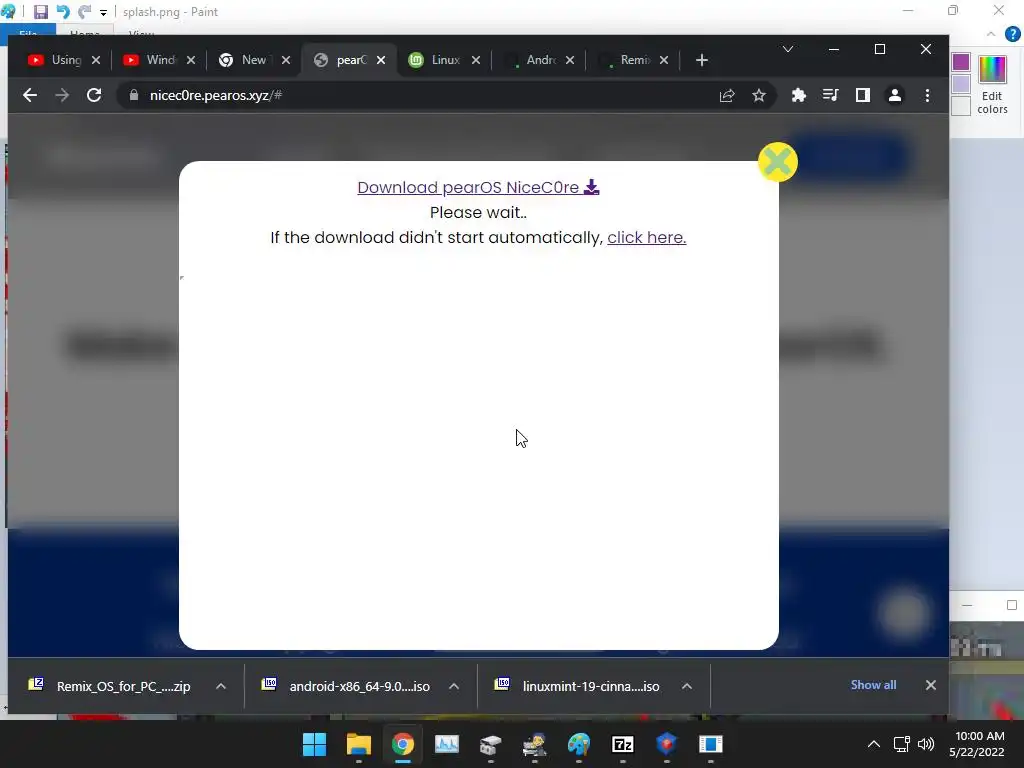The height and width of the screenshot is (768, 1024).
Task: Click the 'click here.' download link
Action: coord(647,237)
